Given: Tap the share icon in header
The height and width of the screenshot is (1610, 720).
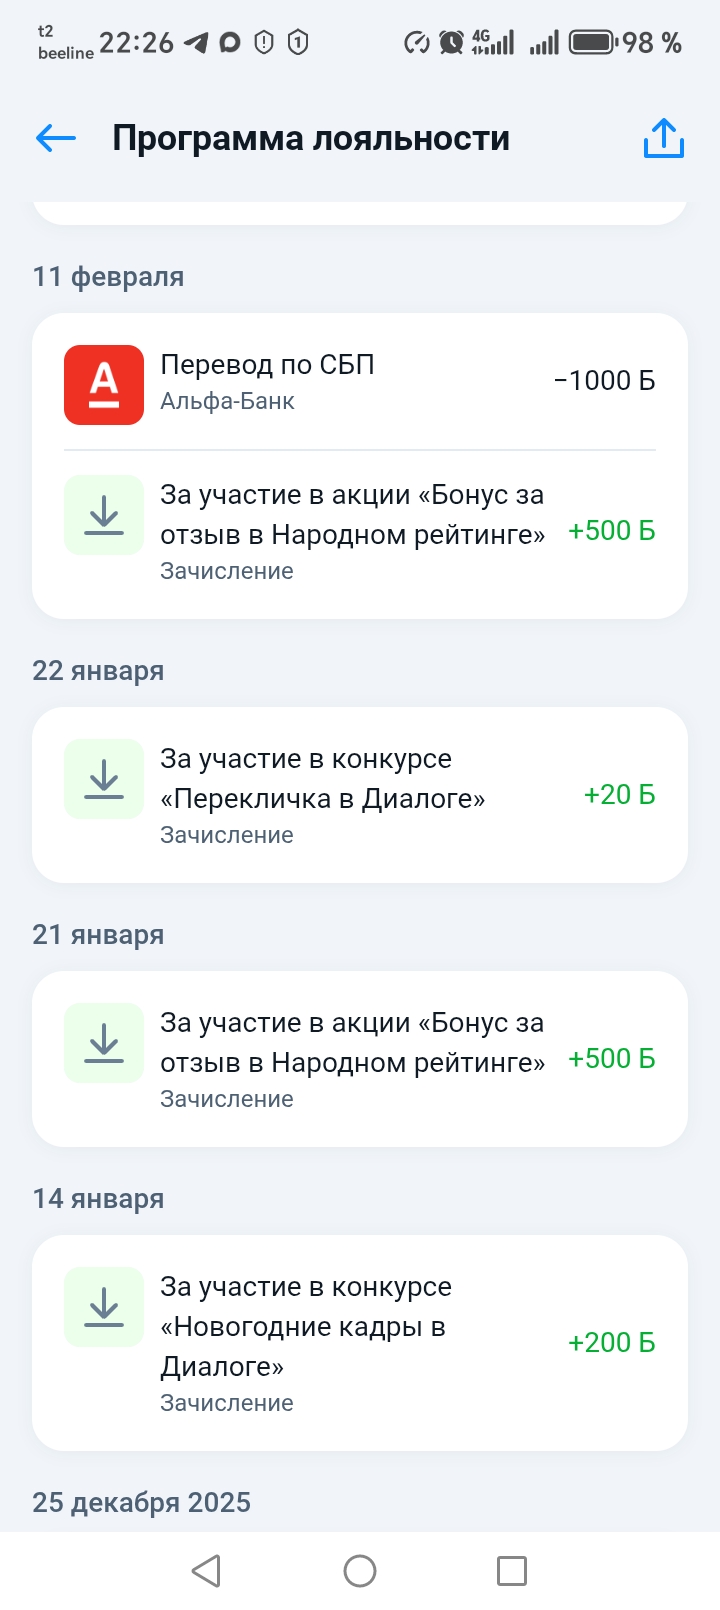Looking at the screenshot, I should pos(663,138).
